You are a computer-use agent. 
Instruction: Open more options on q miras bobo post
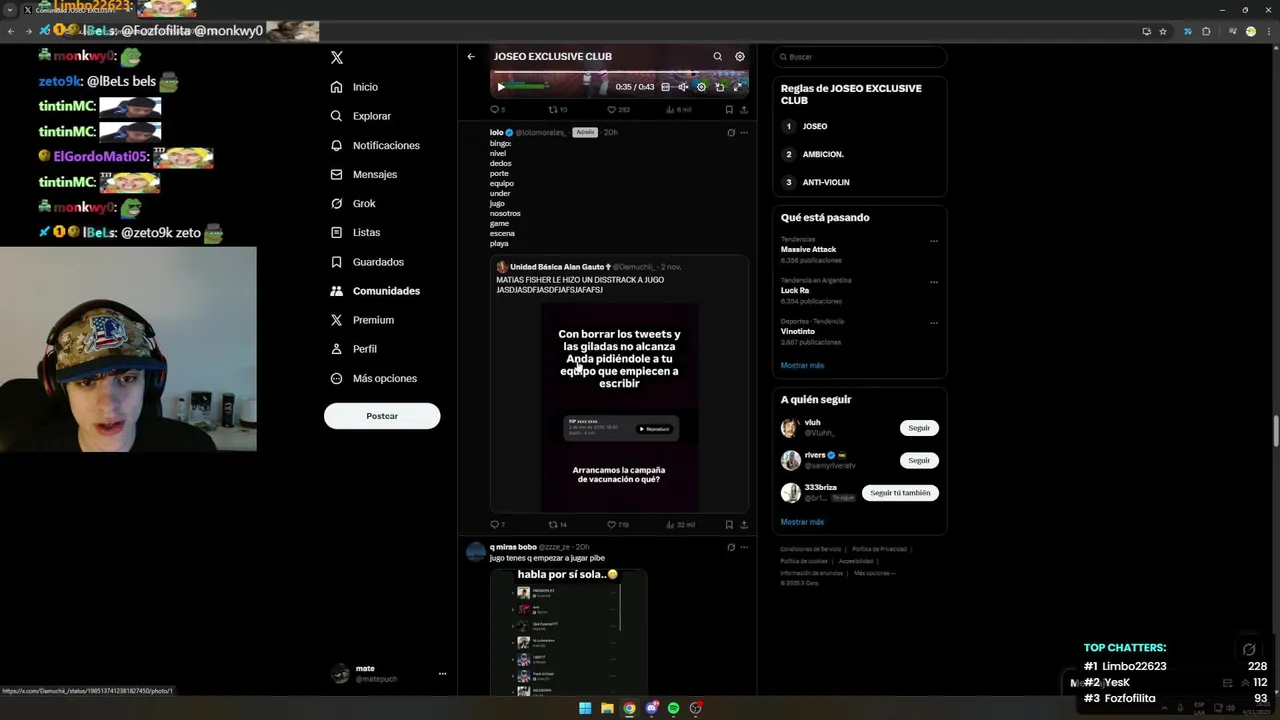[x=744, y=547]
